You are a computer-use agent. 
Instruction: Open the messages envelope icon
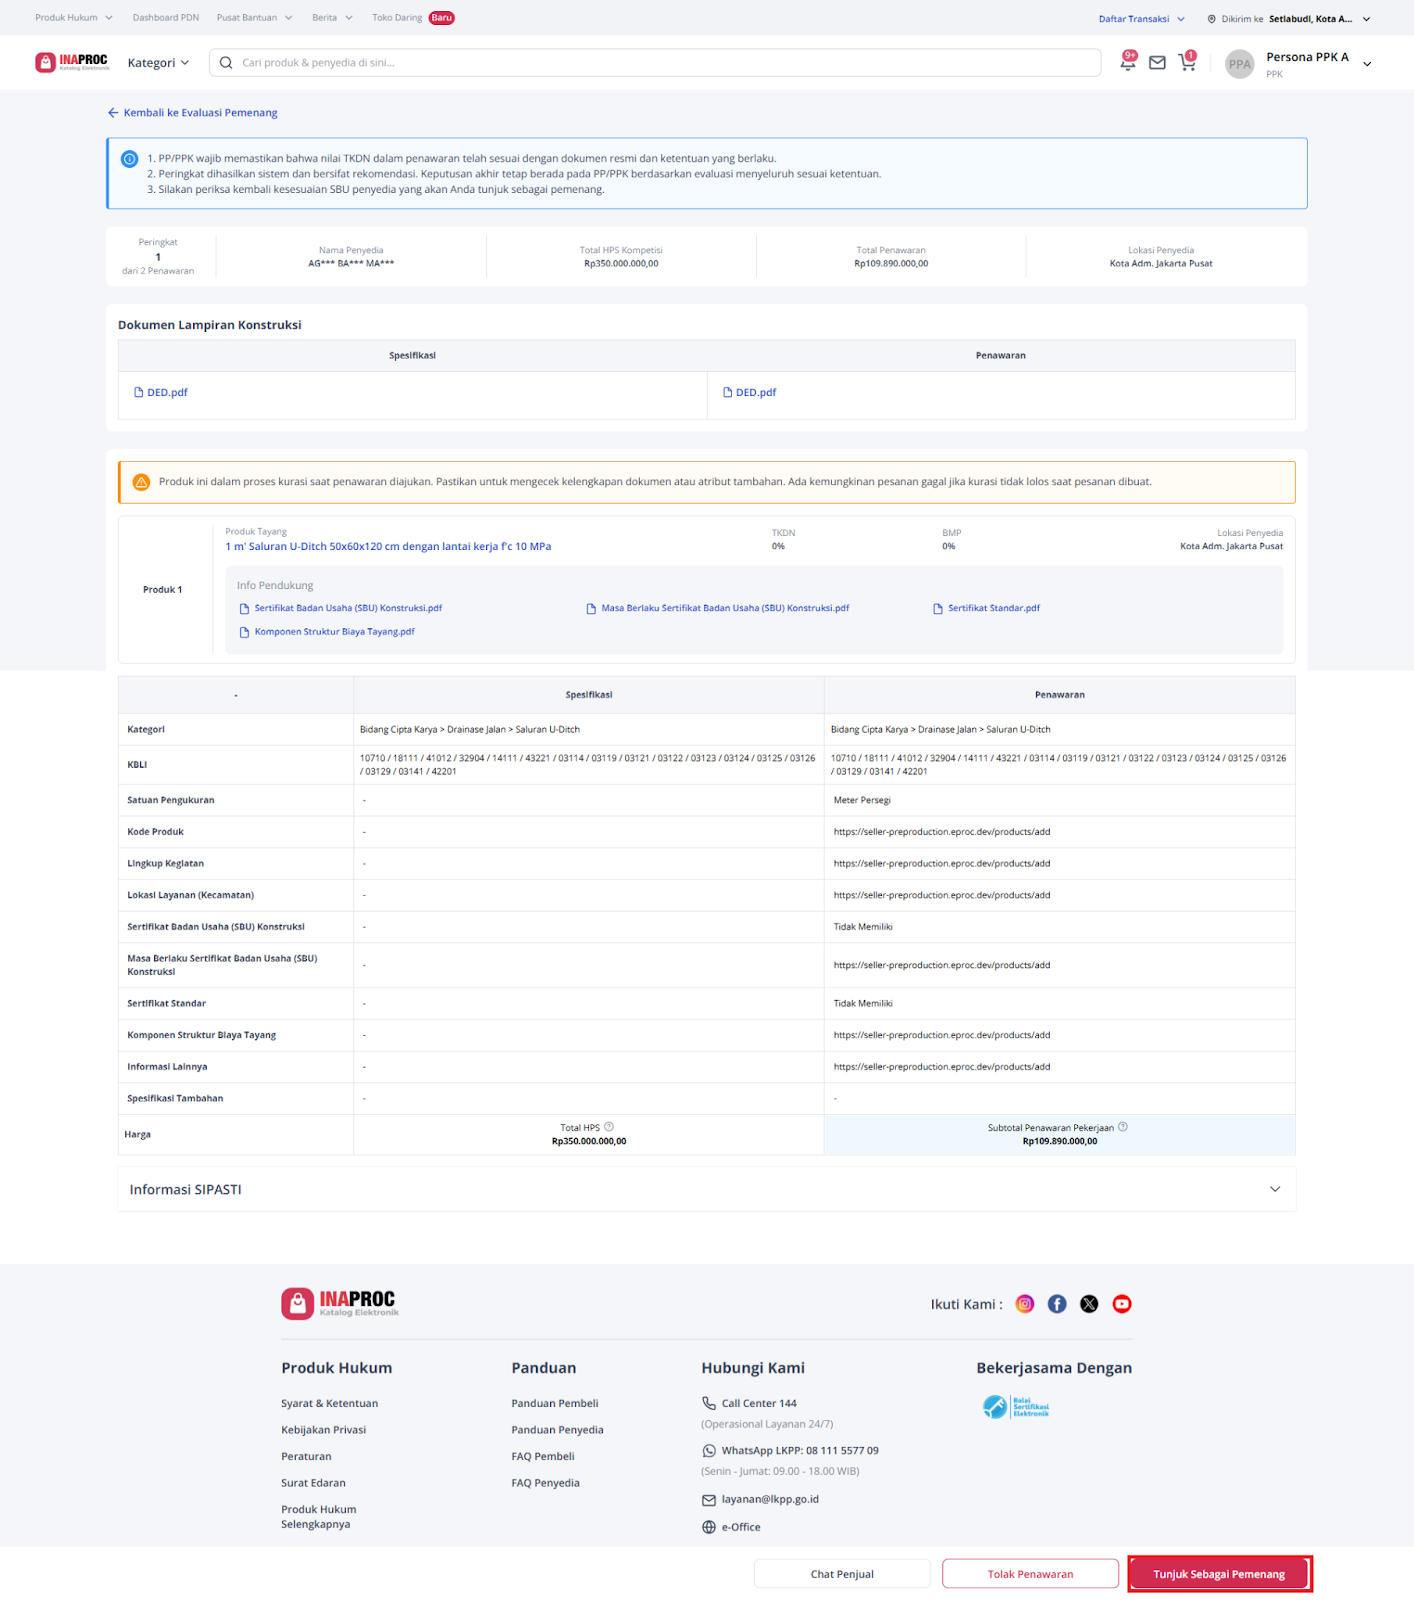tap(1157, 63)
